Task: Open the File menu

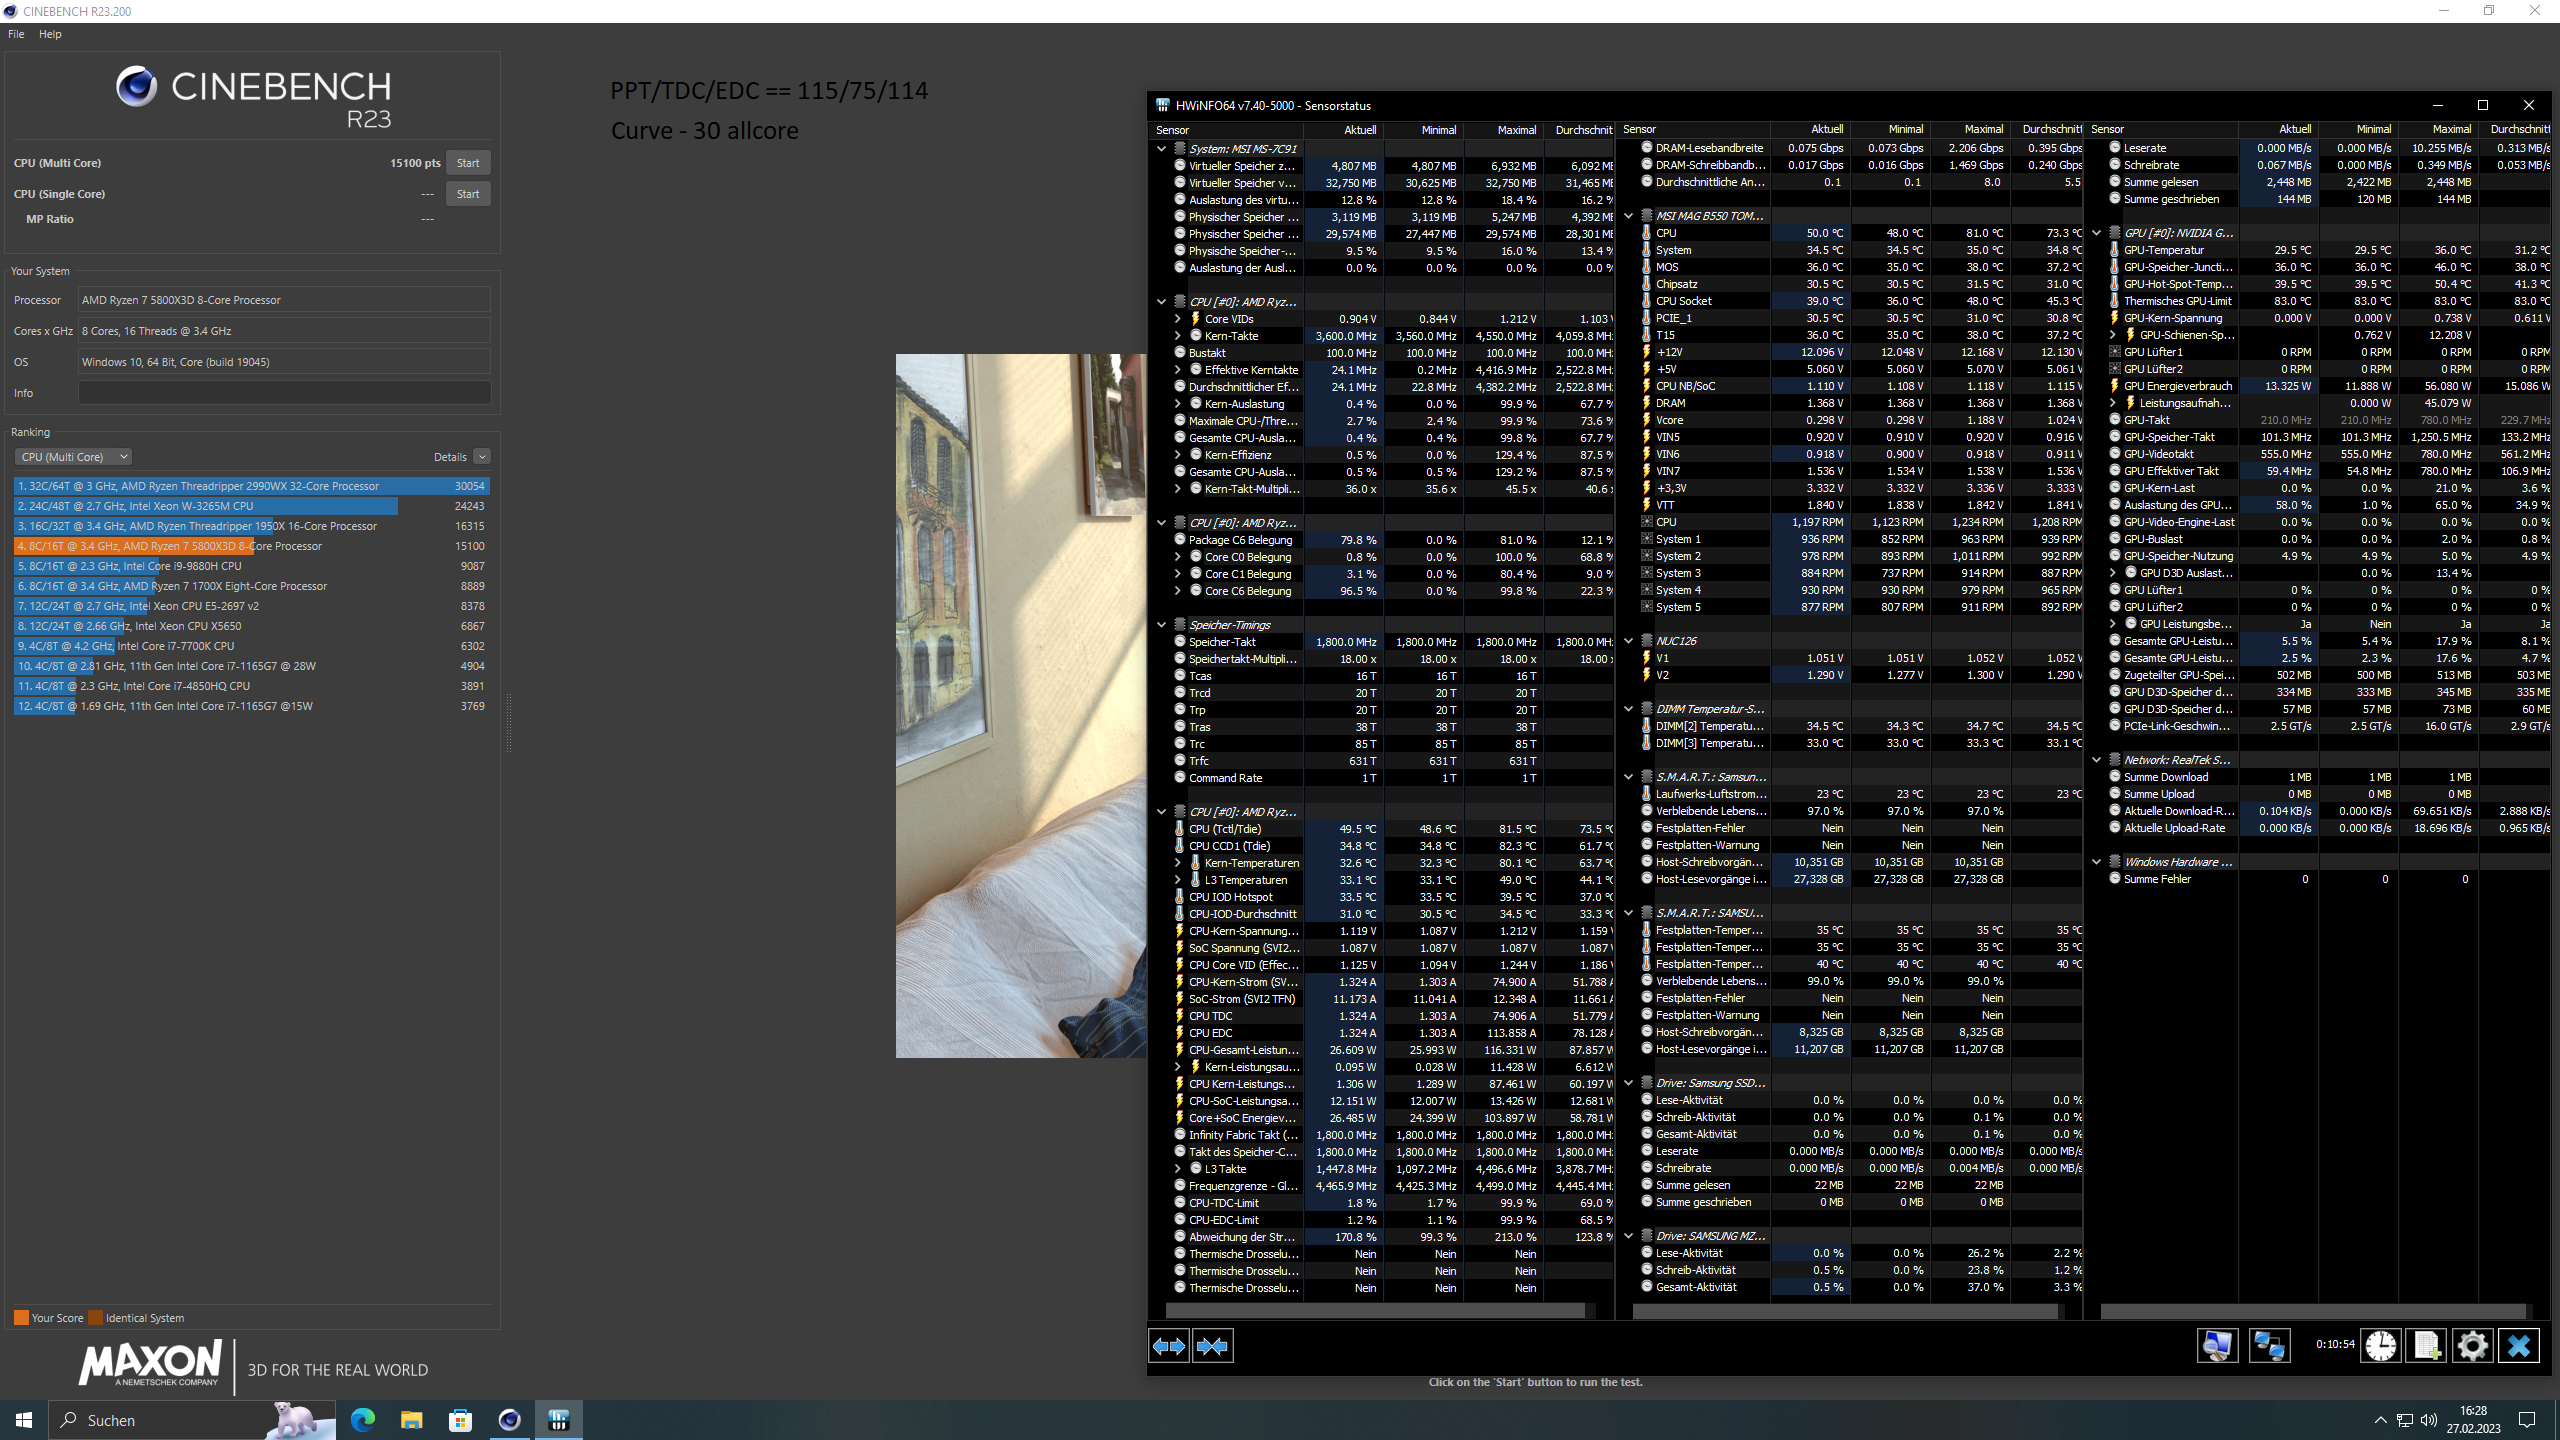Action: [16, 34]
